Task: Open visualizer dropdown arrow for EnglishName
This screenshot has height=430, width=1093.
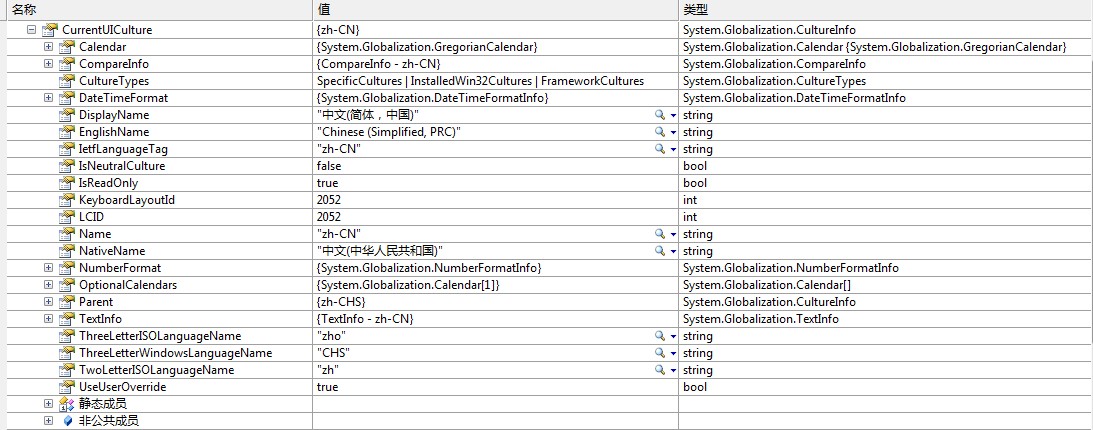Action: (673, 132)
